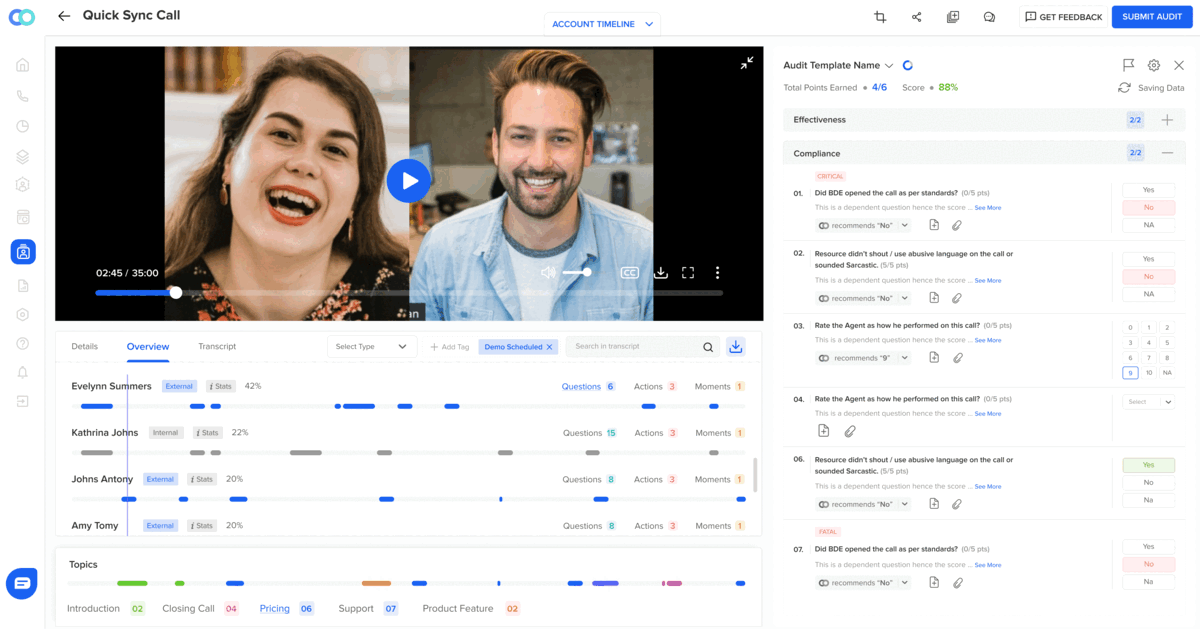Viewport: 1200px width, 629px height.
Task: Switch to the Transcript tab
Action: tap(217, 346)
